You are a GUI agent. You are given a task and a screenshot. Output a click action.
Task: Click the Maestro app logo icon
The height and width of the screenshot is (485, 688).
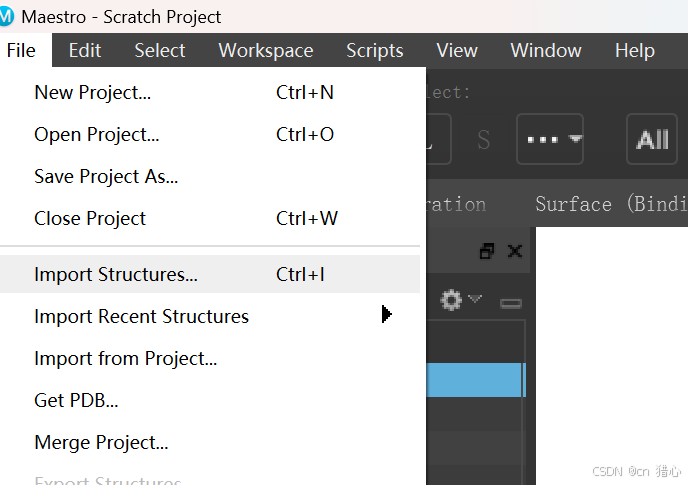[x=6, y=16]
